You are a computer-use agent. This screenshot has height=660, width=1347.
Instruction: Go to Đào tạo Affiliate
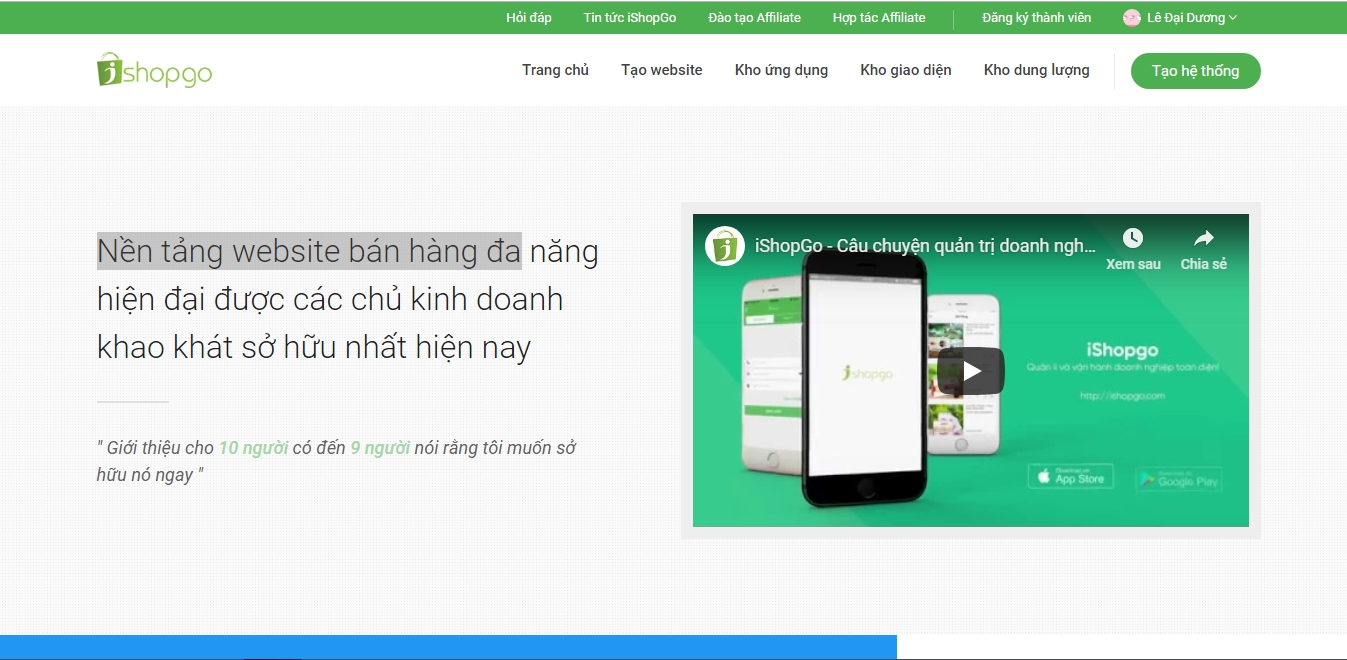click(754, 18)
